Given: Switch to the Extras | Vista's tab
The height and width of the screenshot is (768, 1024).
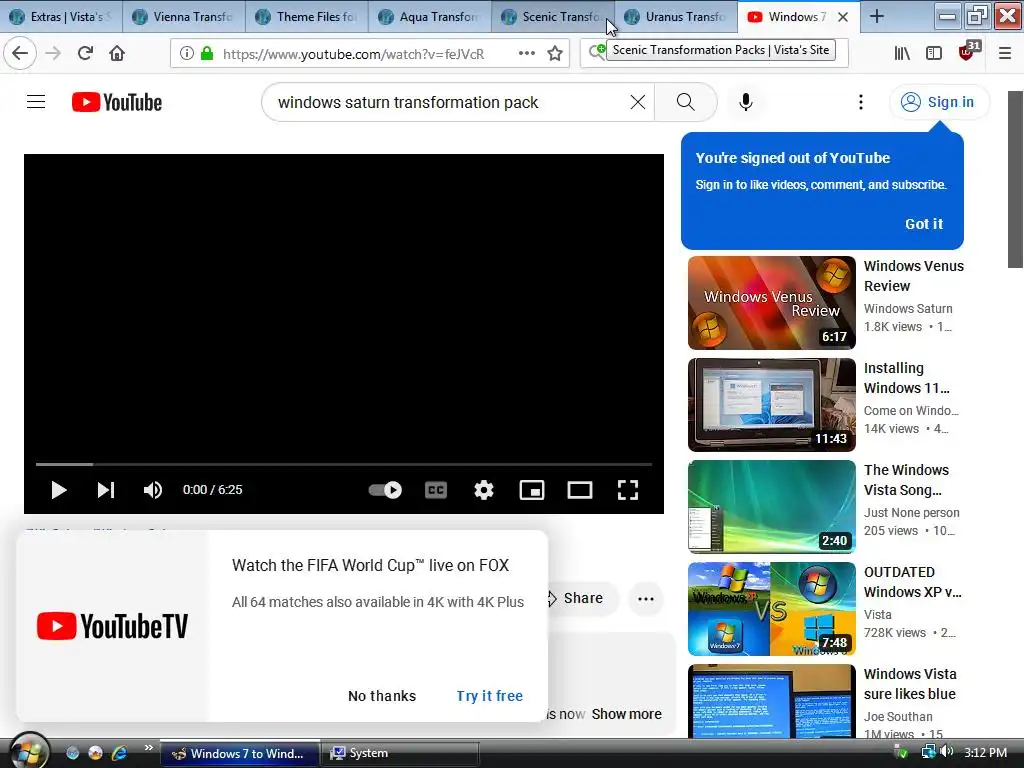Looking at the screenshot, I should click(61, 17).
